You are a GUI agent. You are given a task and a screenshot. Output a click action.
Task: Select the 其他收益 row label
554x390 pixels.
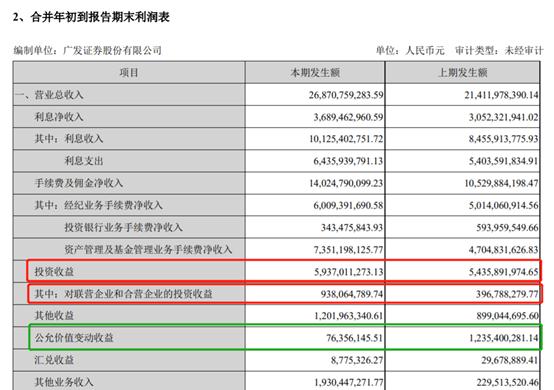coord(54,315)
